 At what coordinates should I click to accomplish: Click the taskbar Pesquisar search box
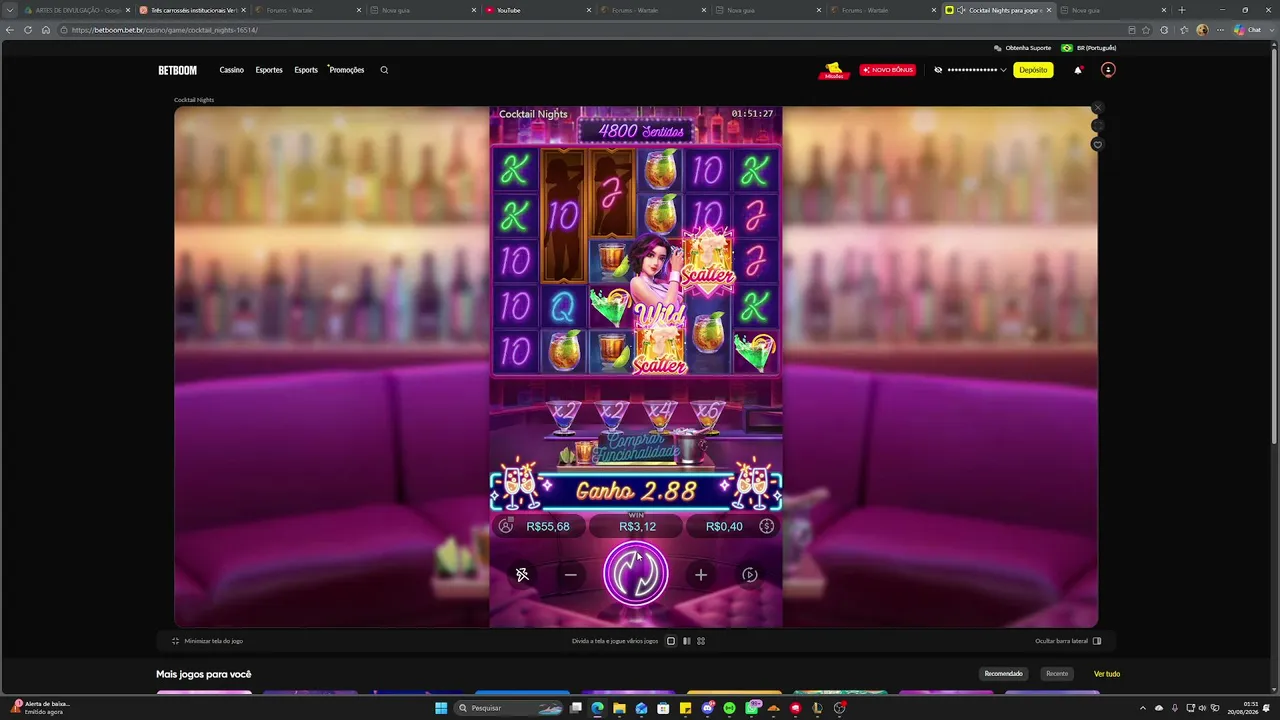[510, 708]
